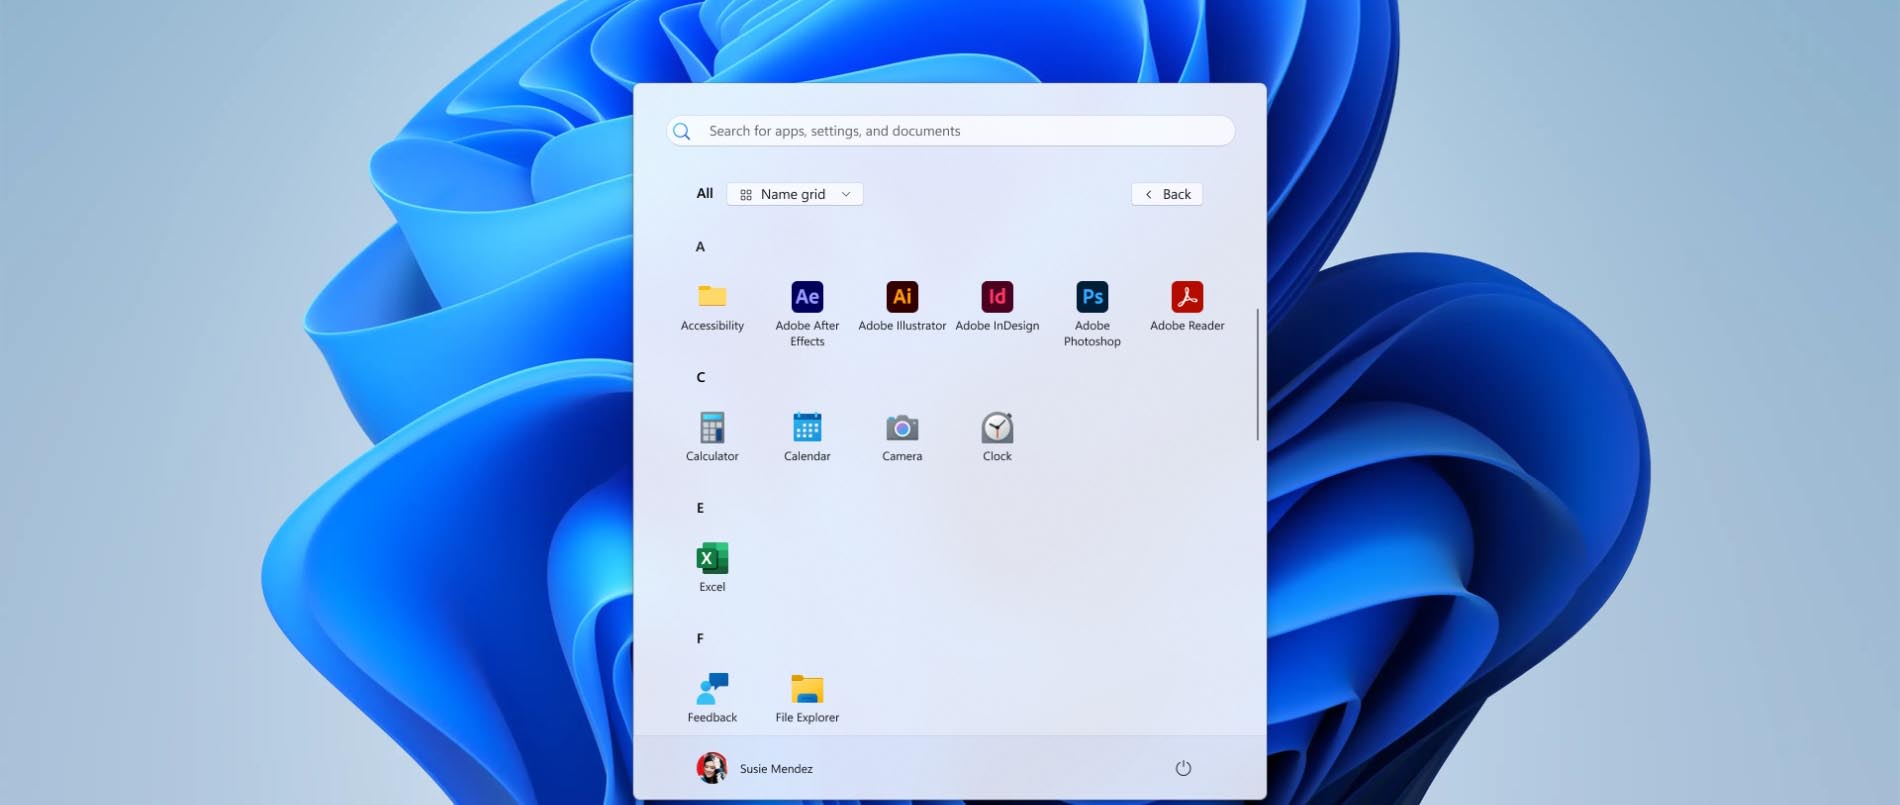1900x805 pixels.
Task: Launch the Camera app
Action: (x=902, y=437)
